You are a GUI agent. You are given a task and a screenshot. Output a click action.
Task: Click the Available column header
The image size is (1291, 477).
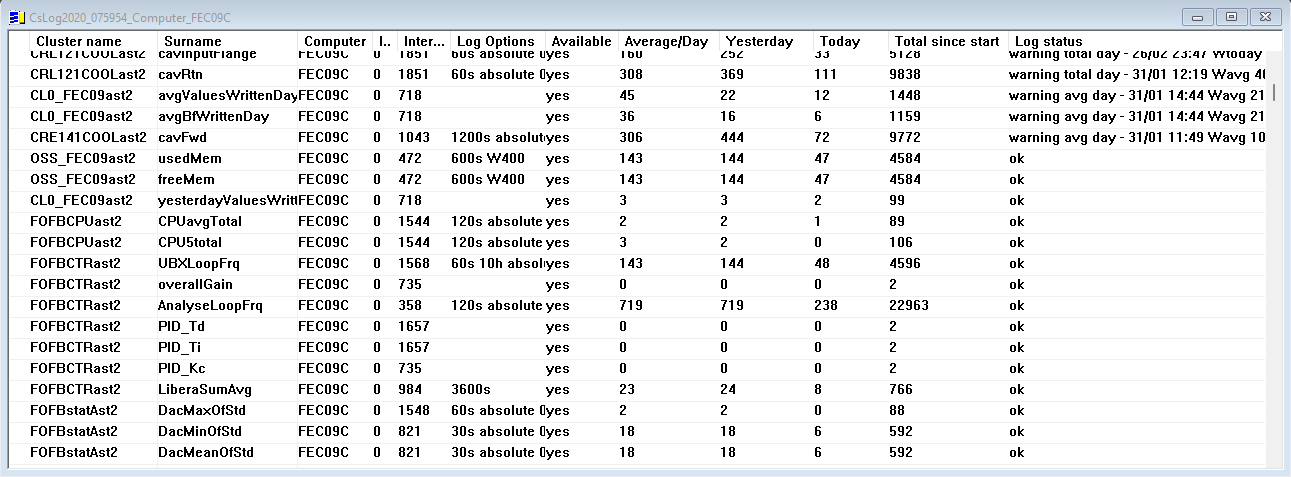(581, 41)
